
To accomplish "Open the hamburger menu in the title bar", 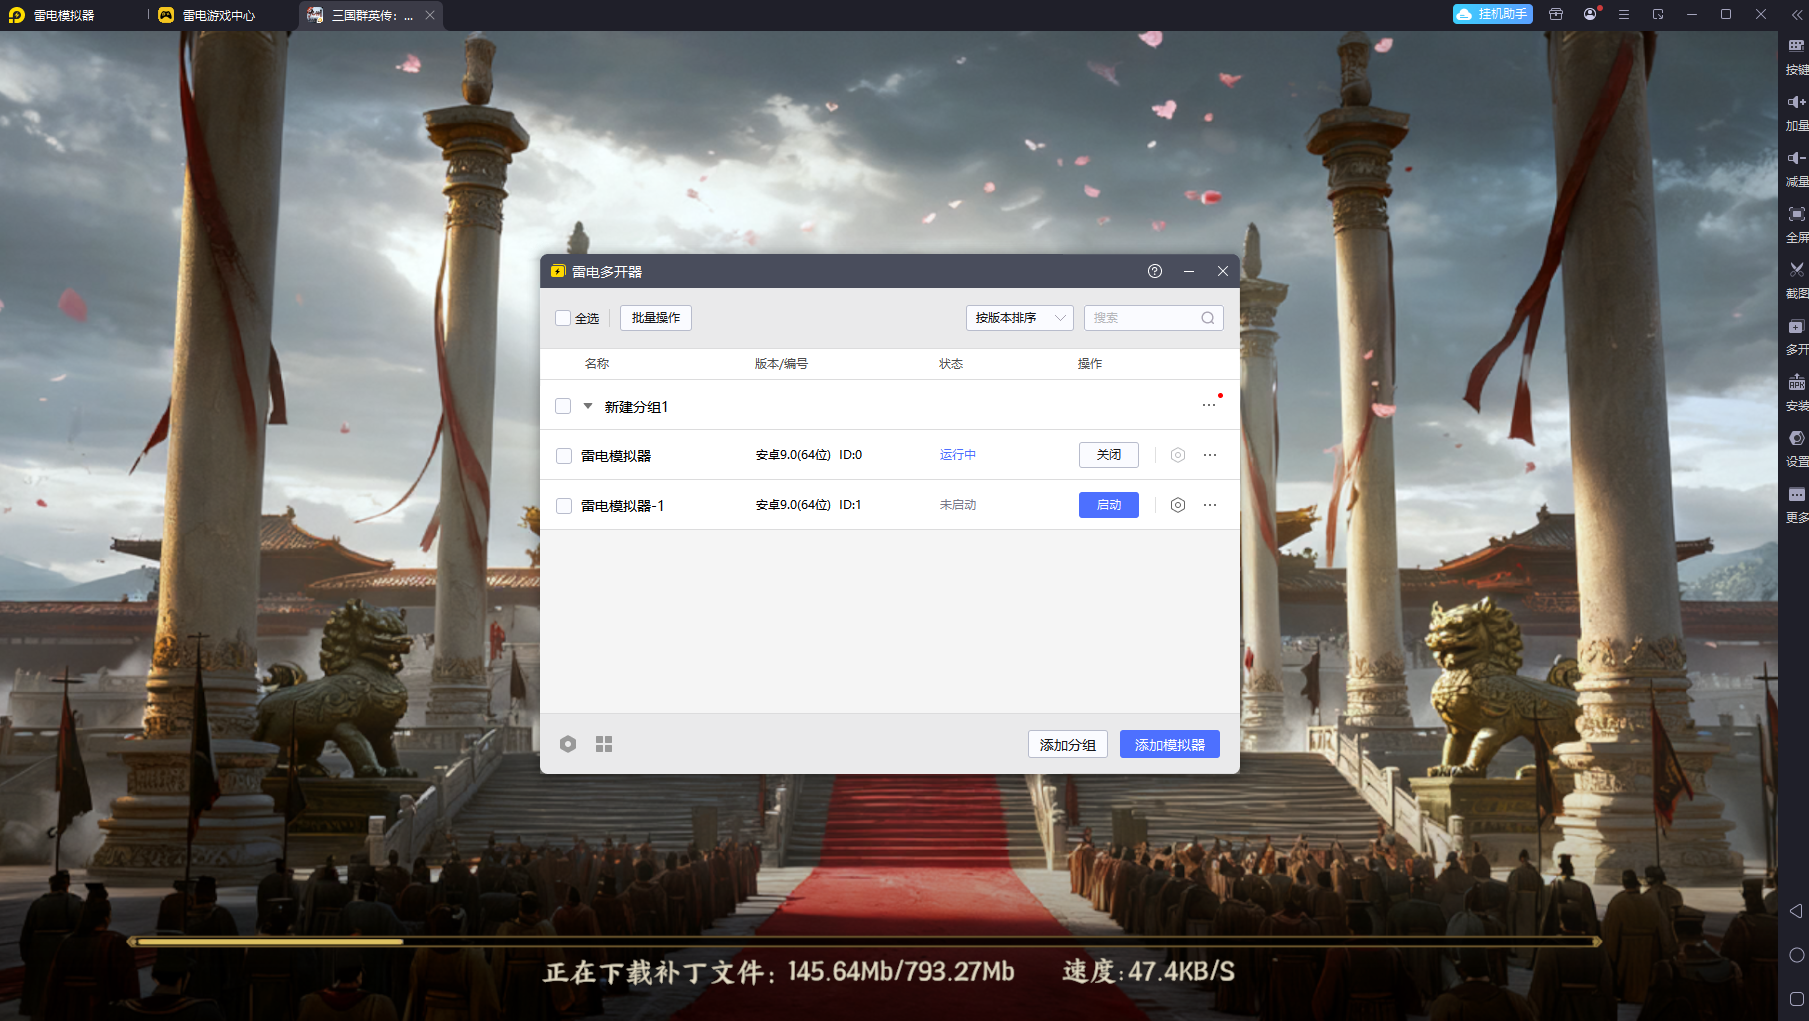I will [1624, 14].
